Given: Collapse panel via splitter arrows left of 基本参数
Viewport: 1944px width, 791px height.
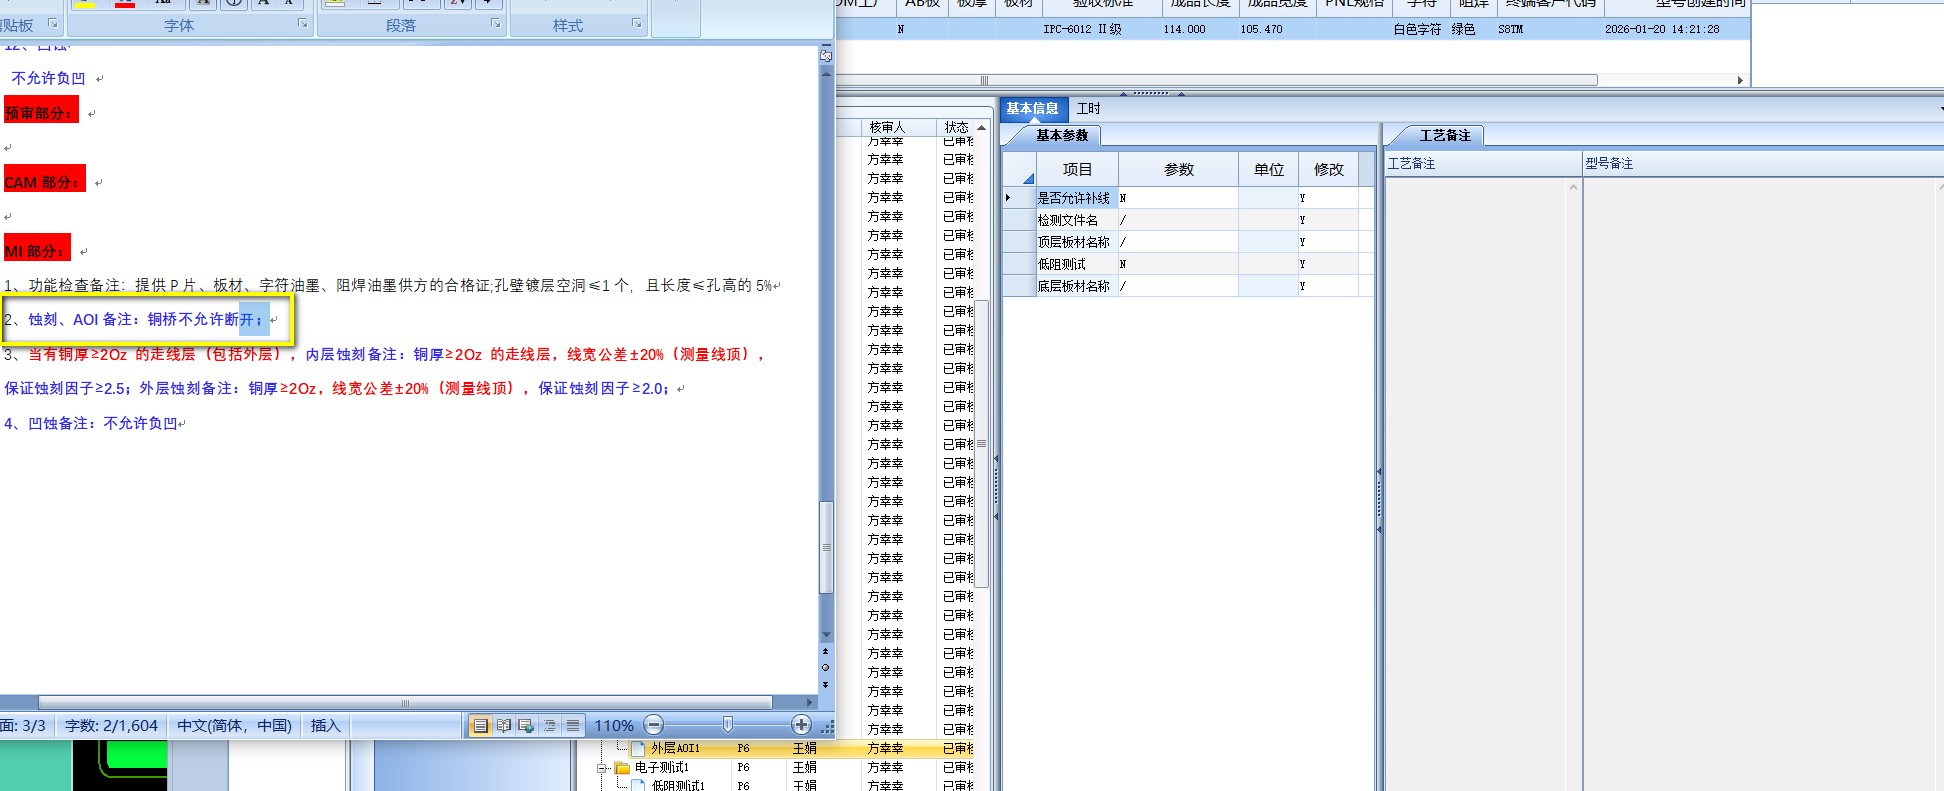Looking at the screenshot, I should click(x=996, y=488).
